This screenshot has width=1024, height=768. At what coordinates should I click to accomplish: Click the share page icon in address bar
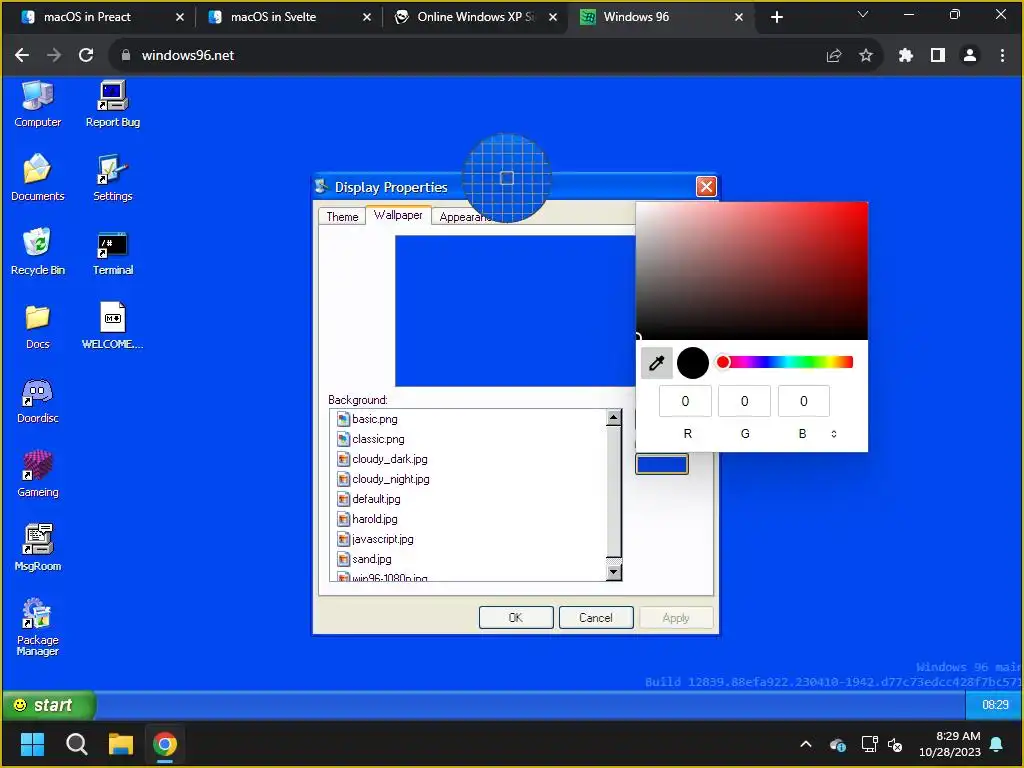[x=833, y=56]
